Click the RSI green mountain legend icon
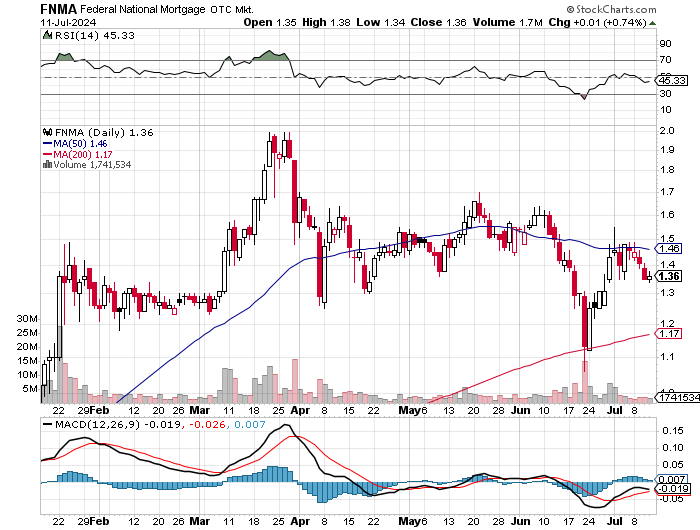700x530 pixels. (47, 35)
